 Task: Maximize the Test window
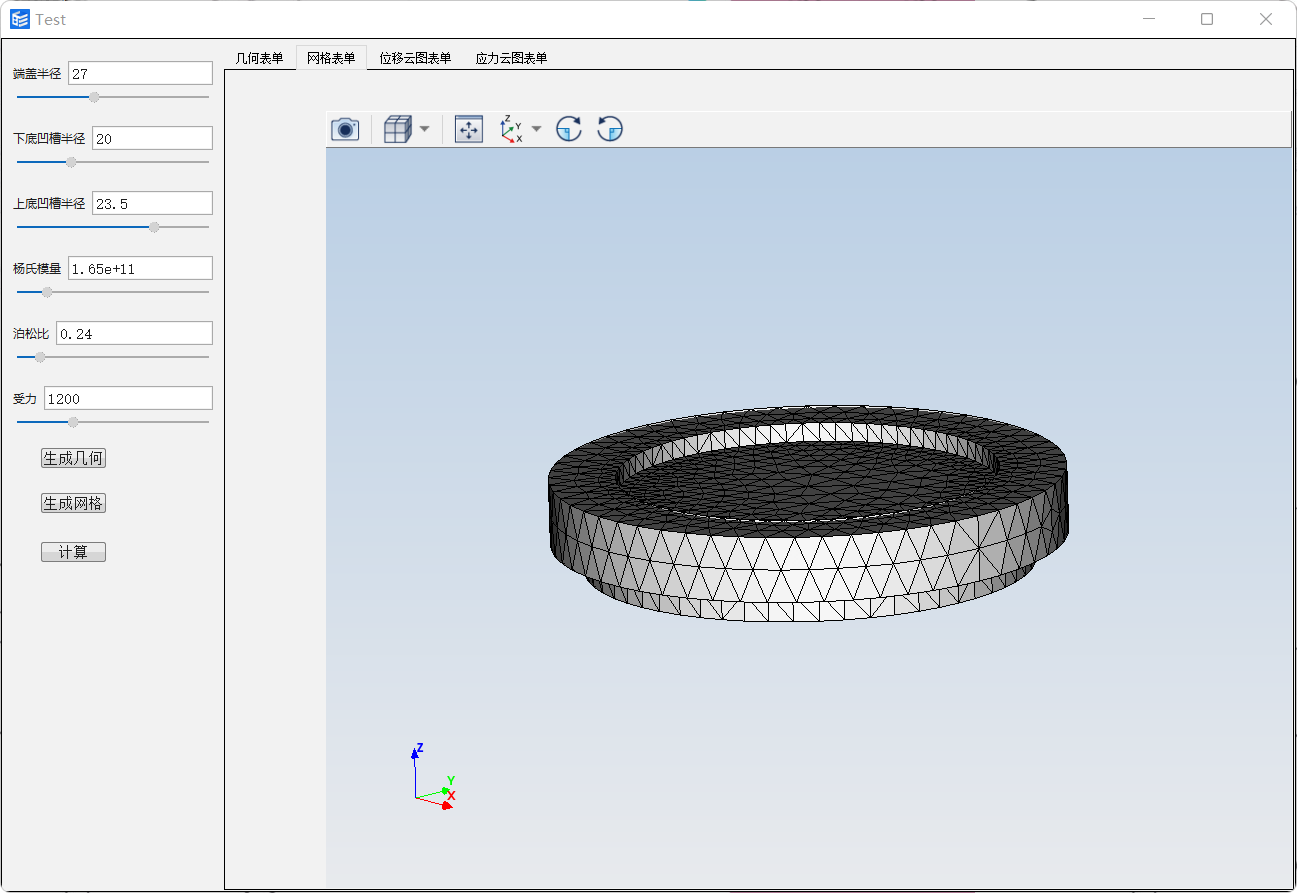(1207, 19)
